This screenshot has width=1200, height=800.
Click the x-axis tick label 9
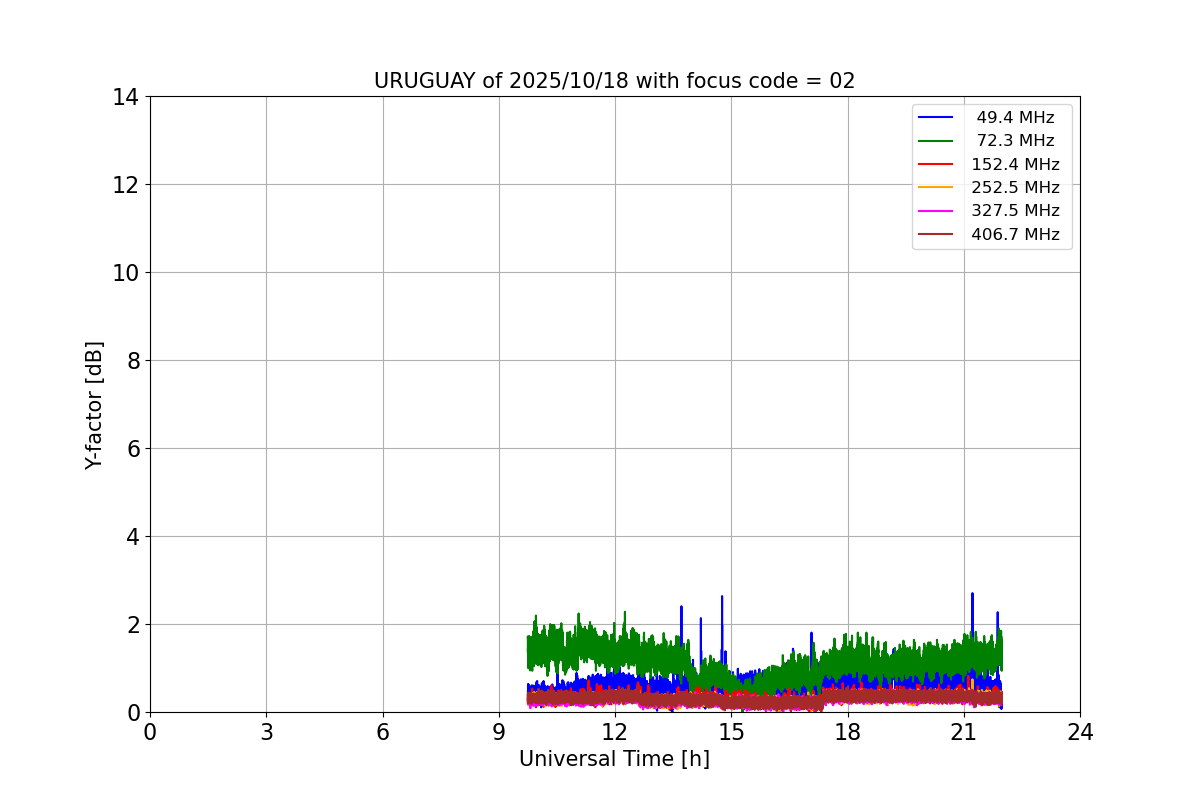pos(499,732)
